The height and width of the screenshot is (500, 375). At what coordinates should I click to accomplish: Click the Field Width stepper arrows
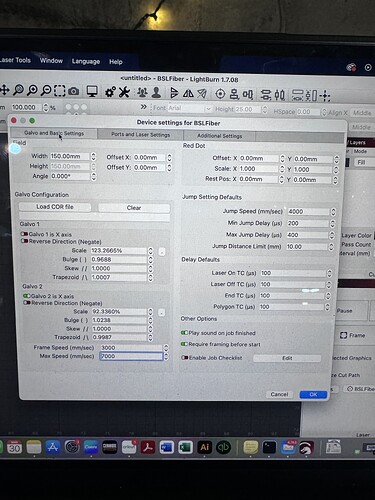(x=94, y=156)
